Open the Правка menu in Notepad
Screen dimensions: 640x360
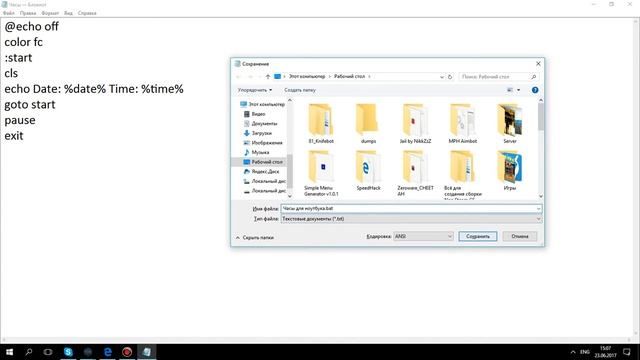(x=28, y=13)
